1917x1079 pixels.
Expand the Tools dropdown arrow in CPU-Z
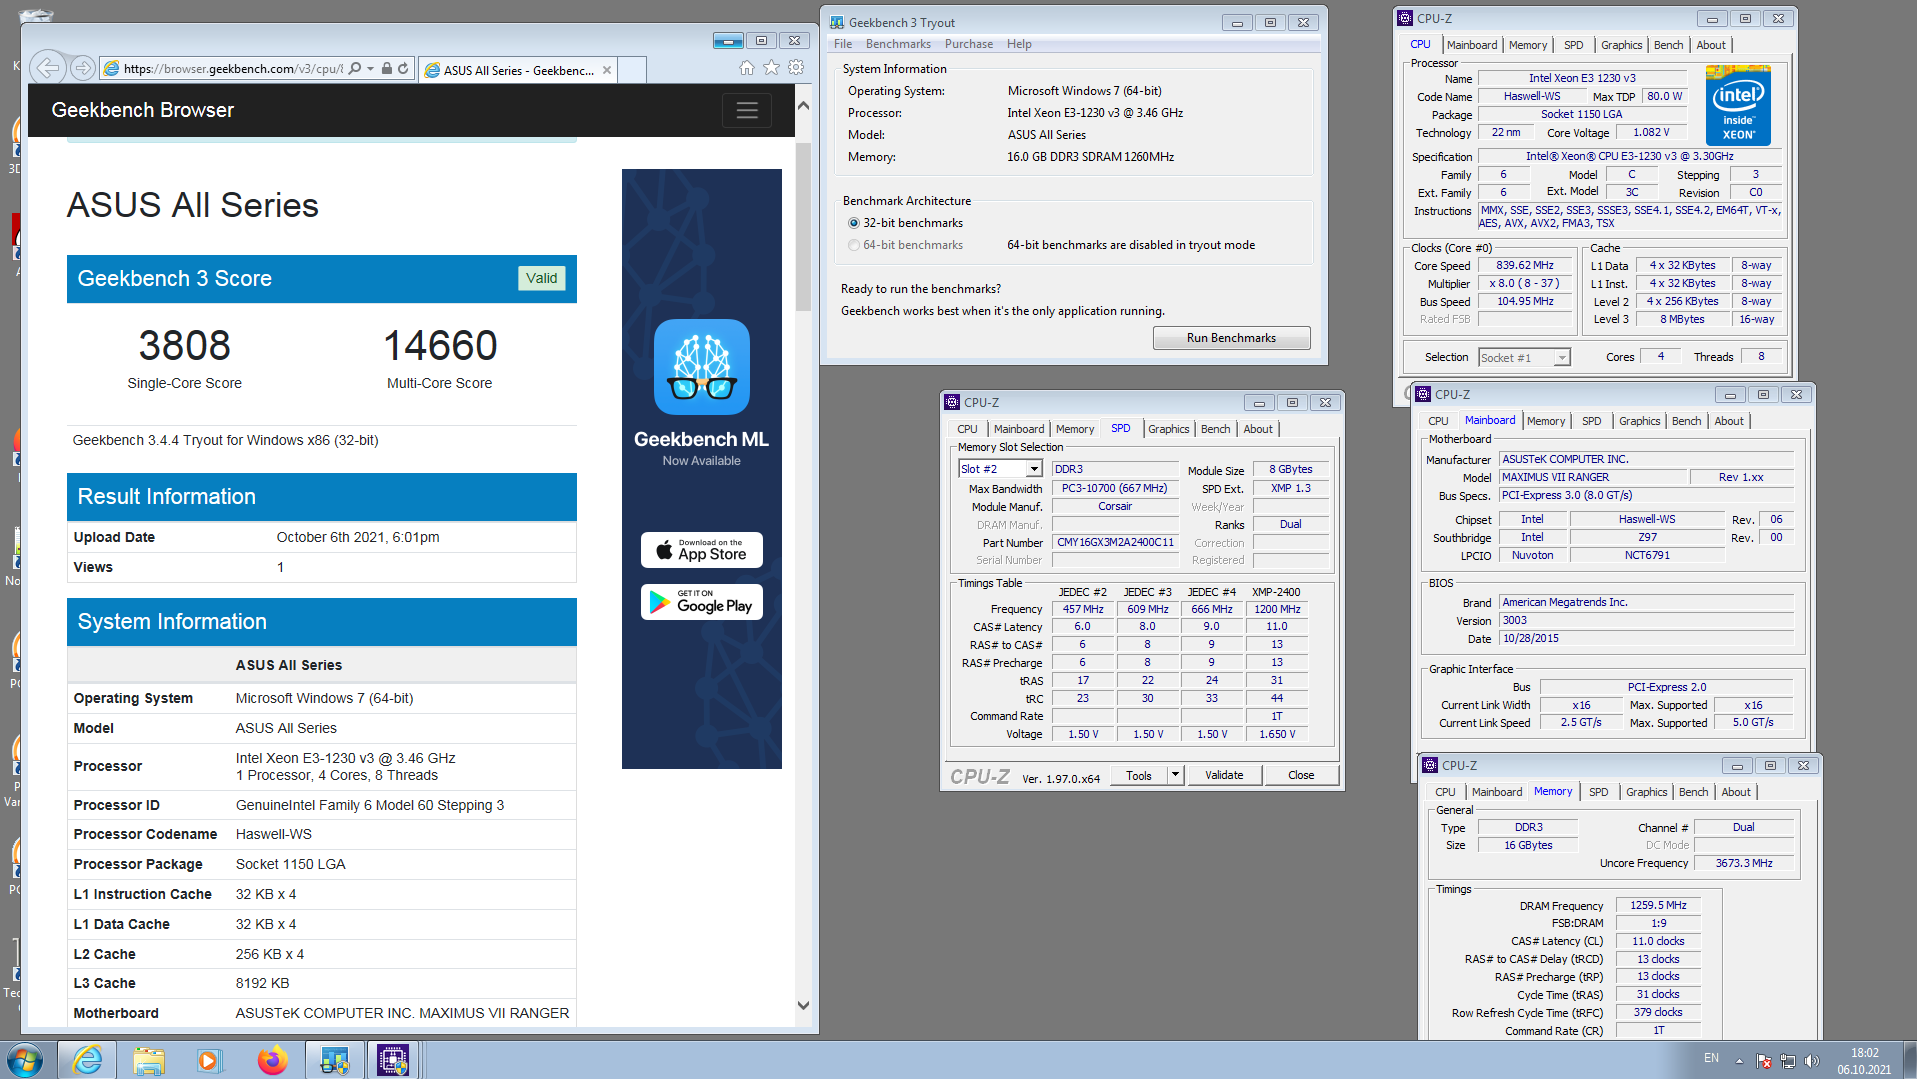click(1175, 775)
